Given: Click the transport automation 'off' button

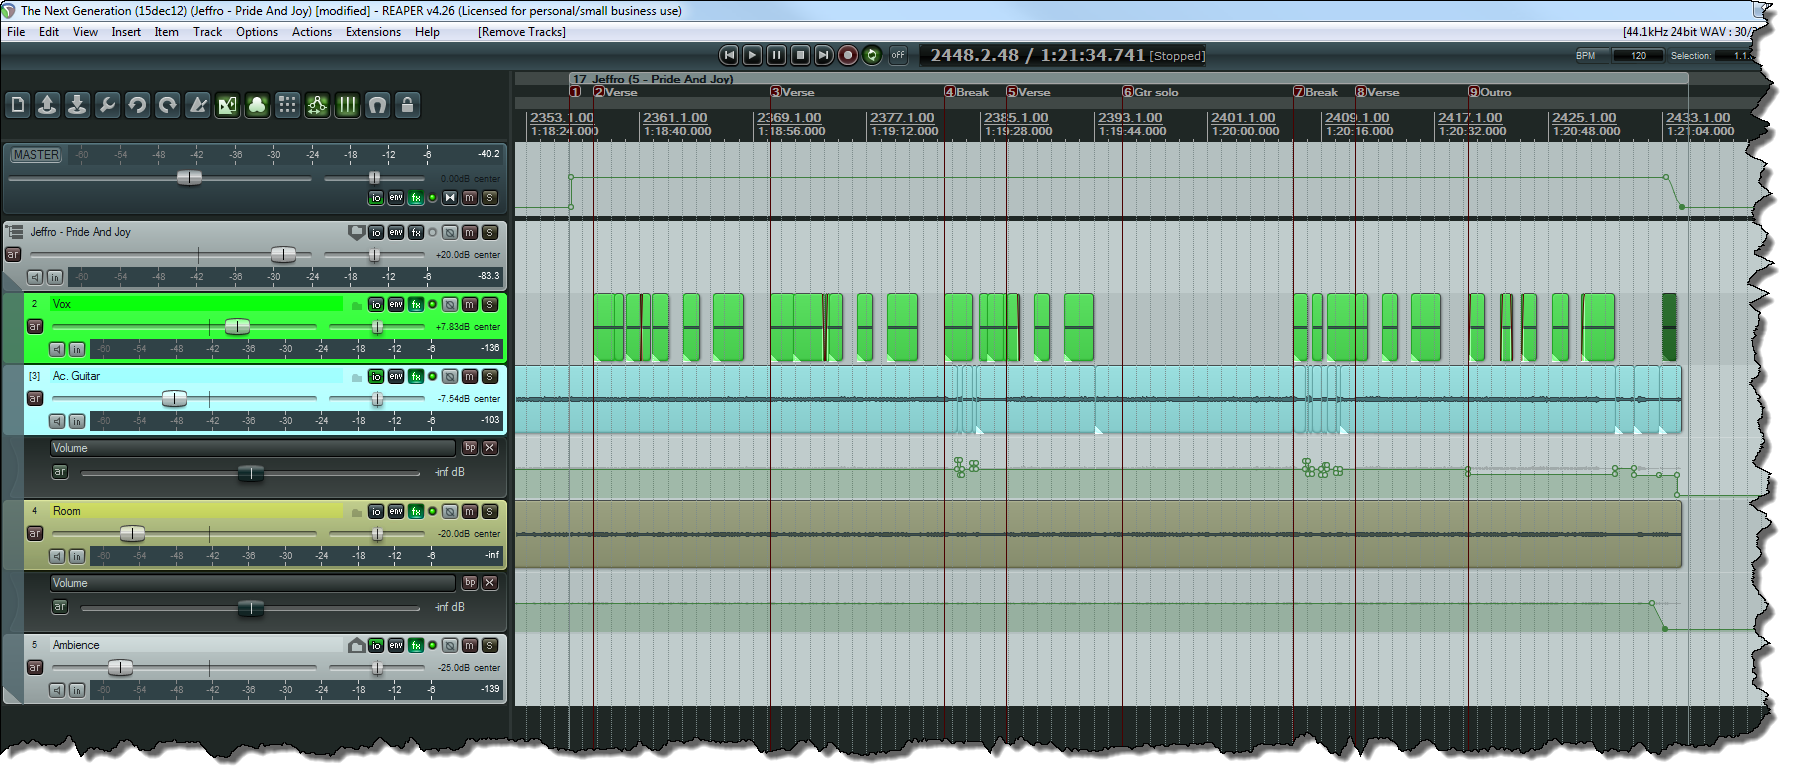Looking at the screenshot, I should point(898,55).
